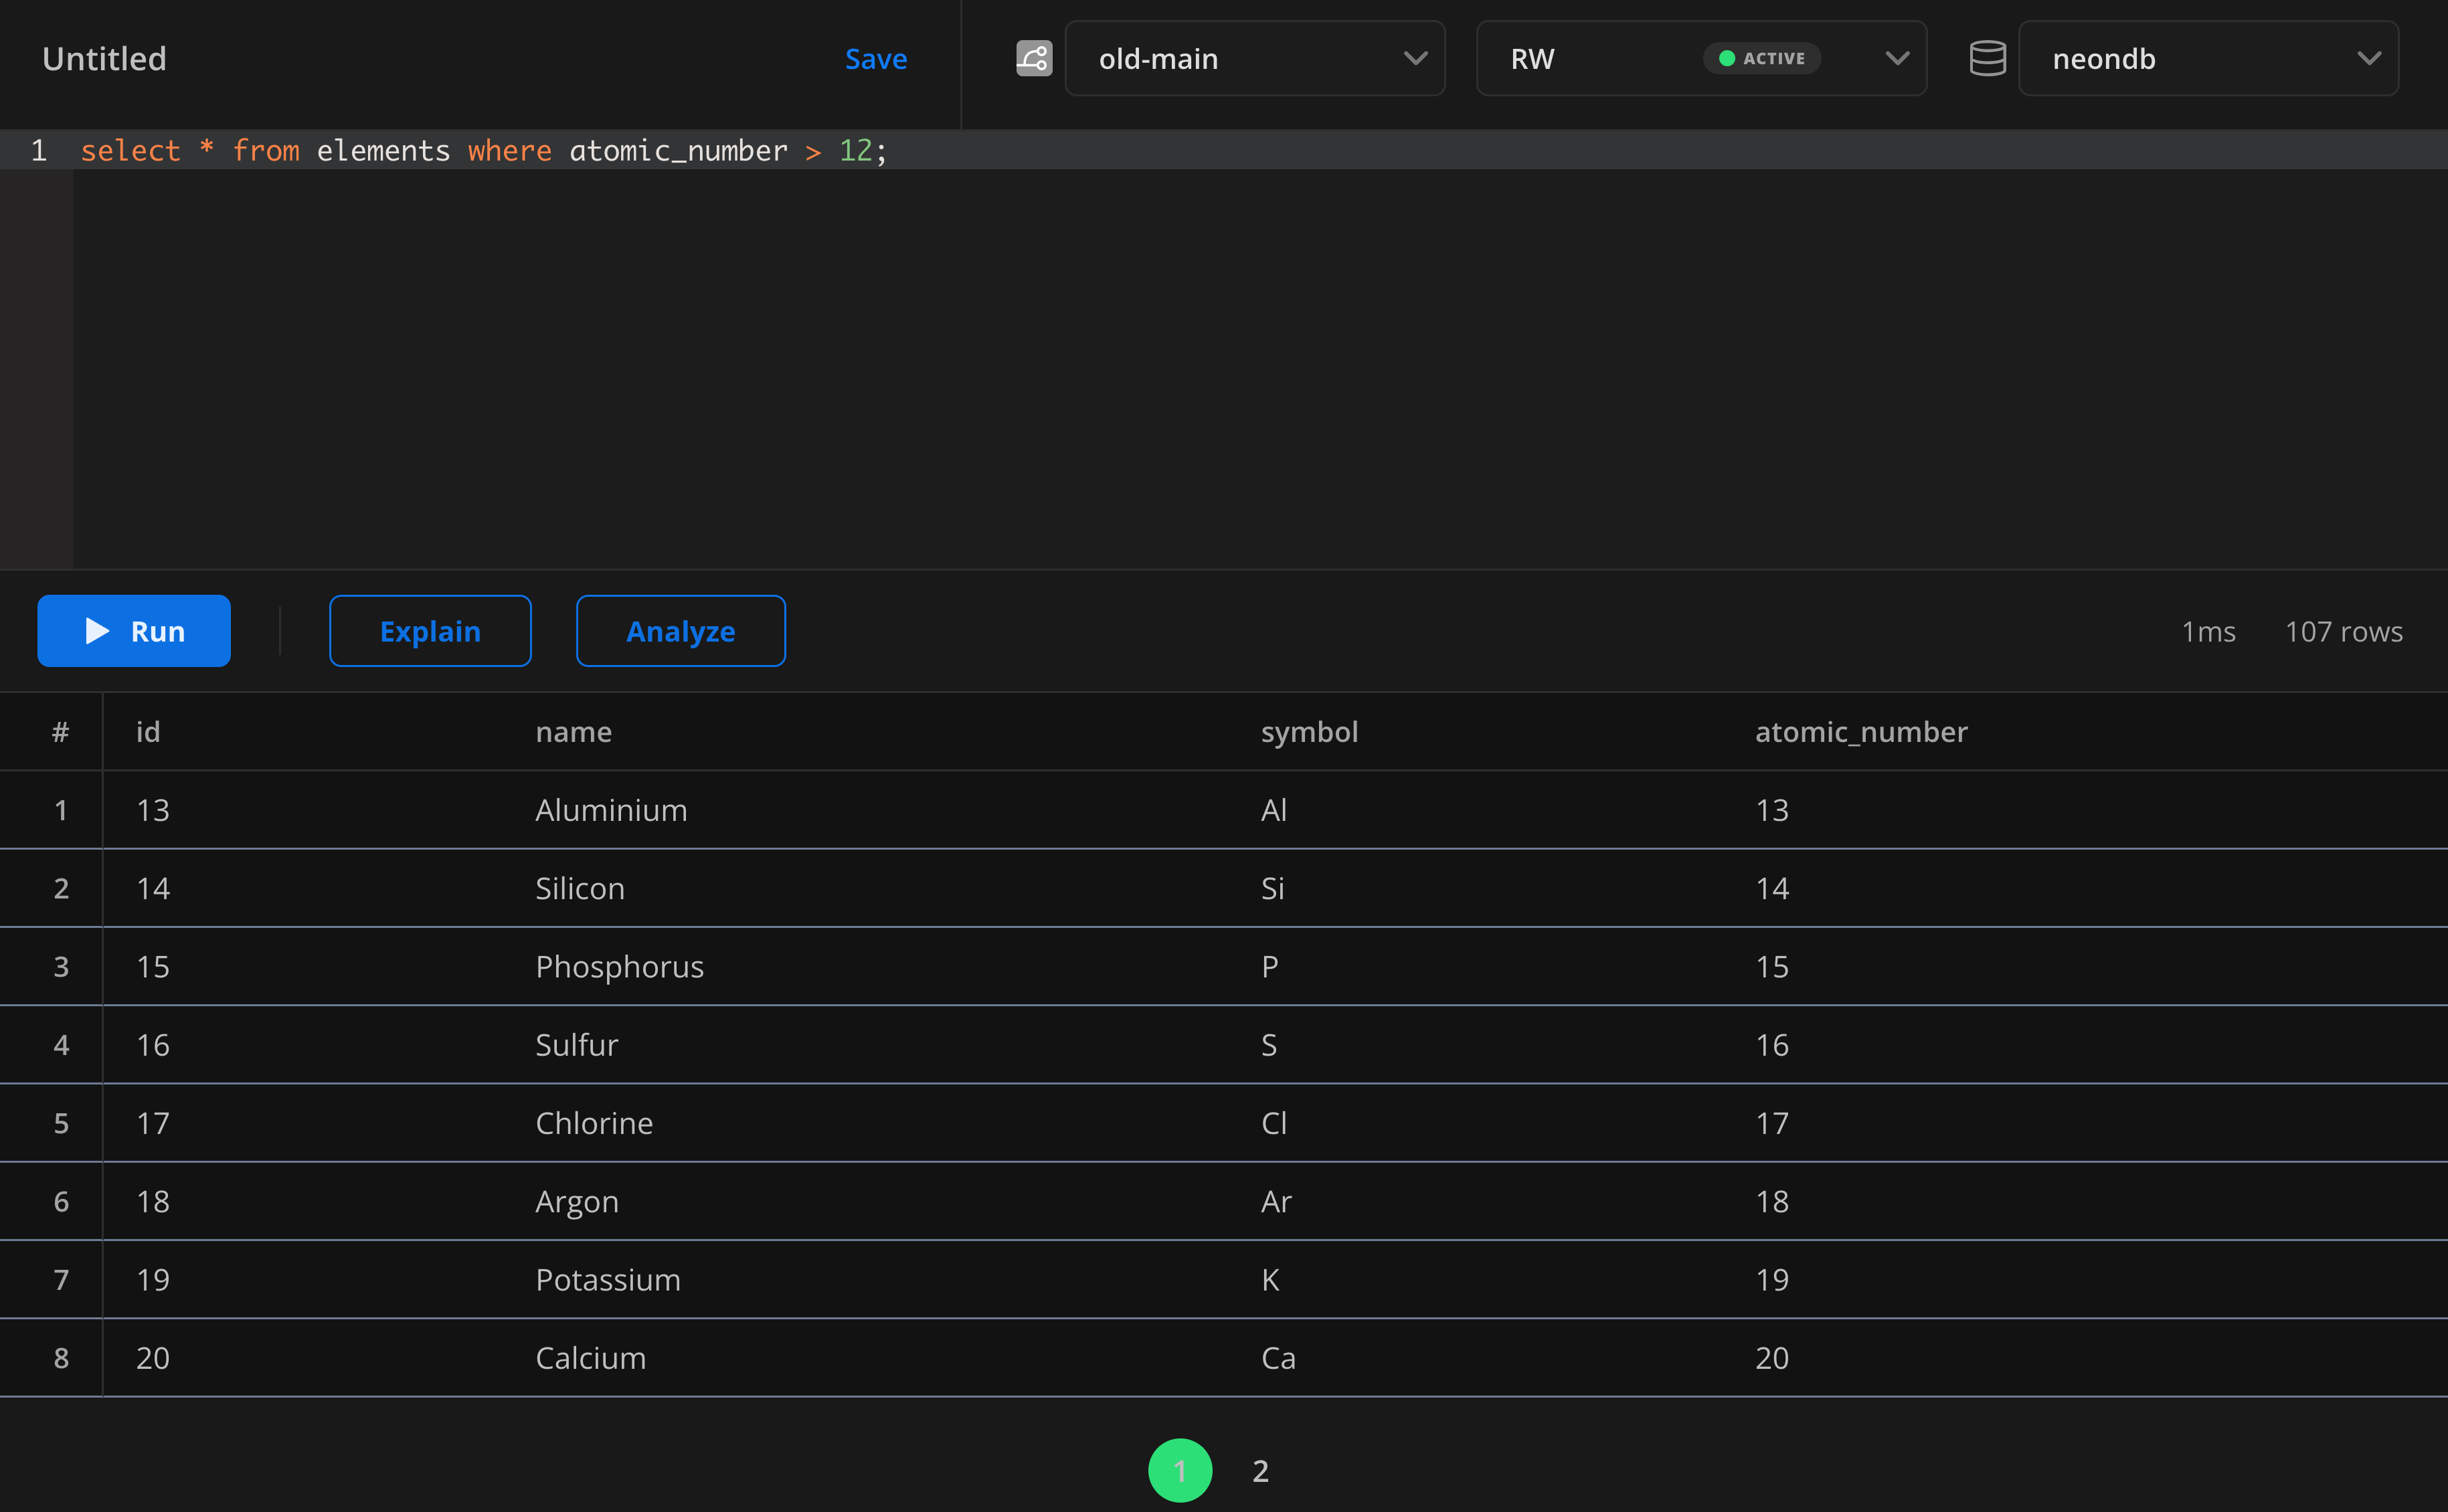Click the '107 rows' result count
Viewport: 2448px width, 1512px height.
click(x=2344, y=632)
